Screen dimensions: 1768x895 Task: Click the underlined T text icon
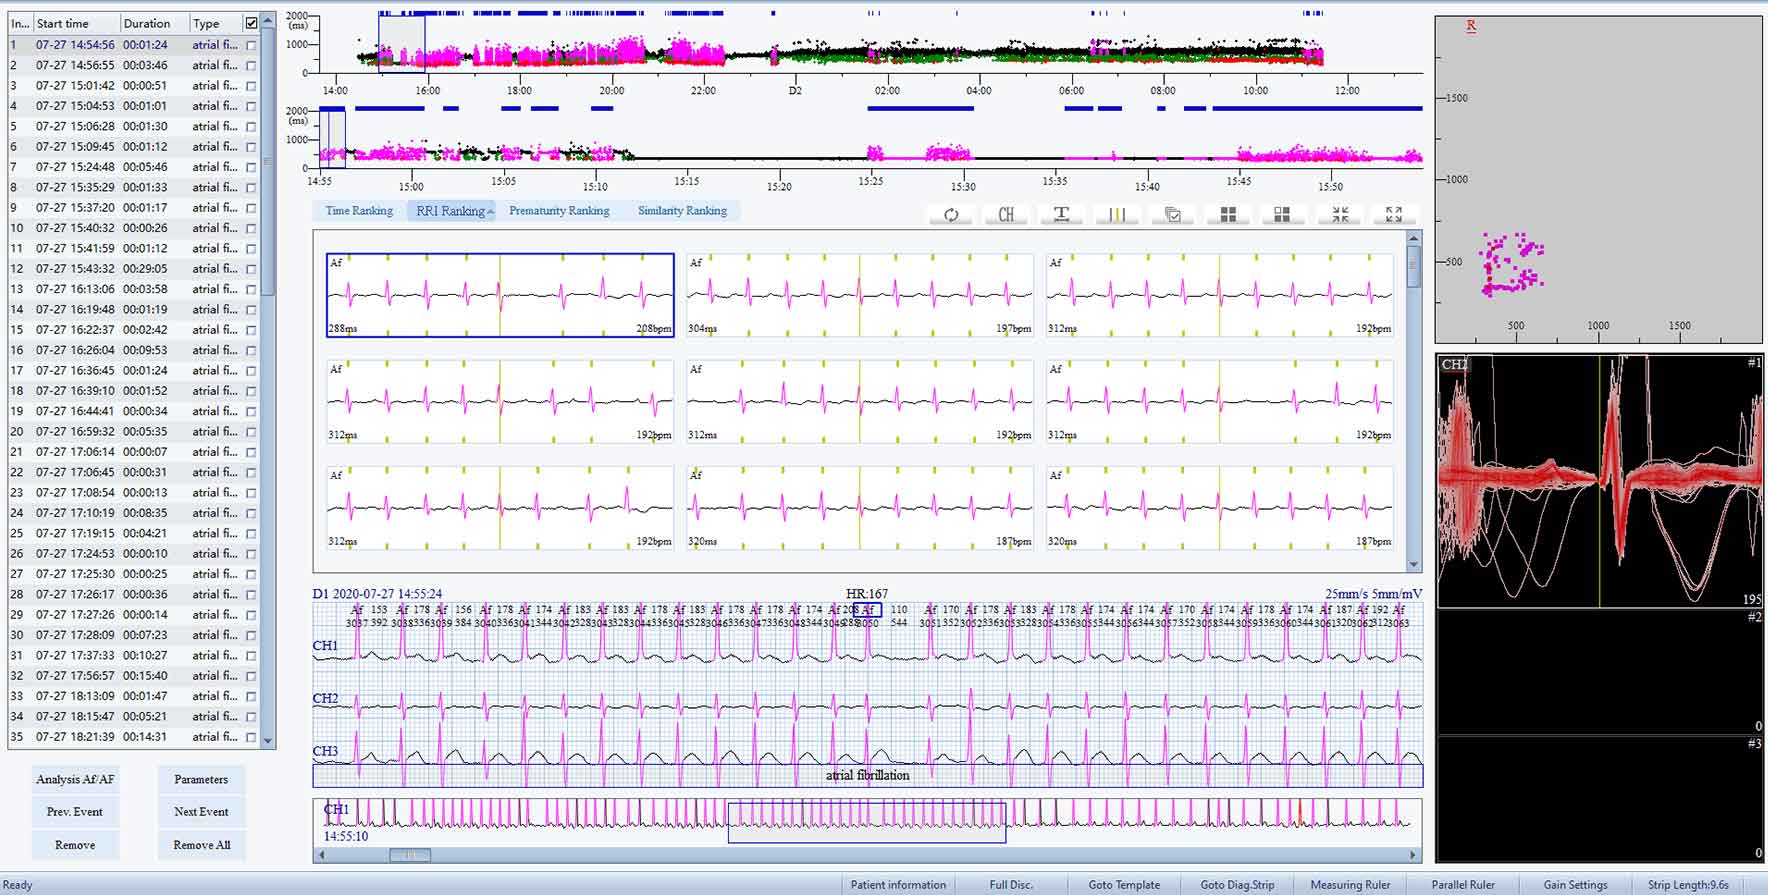tap(1062, 215)
